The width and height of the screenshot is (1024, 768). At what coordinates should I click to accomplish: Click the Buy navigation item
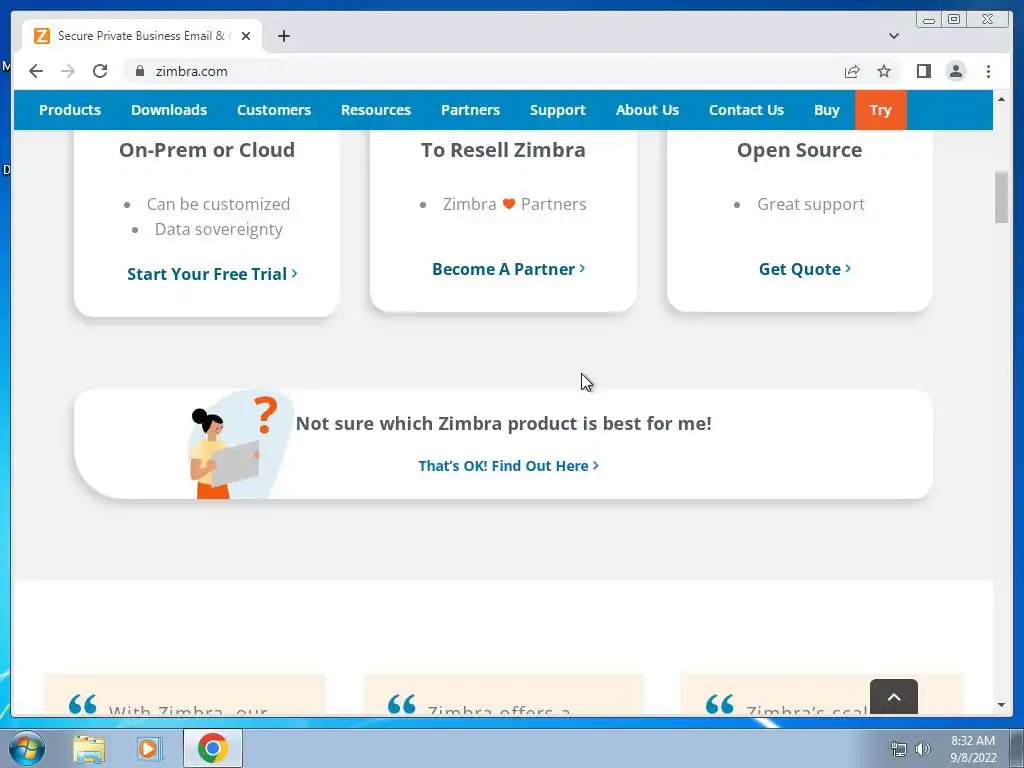pyautogui.click(x=827, y=110)
